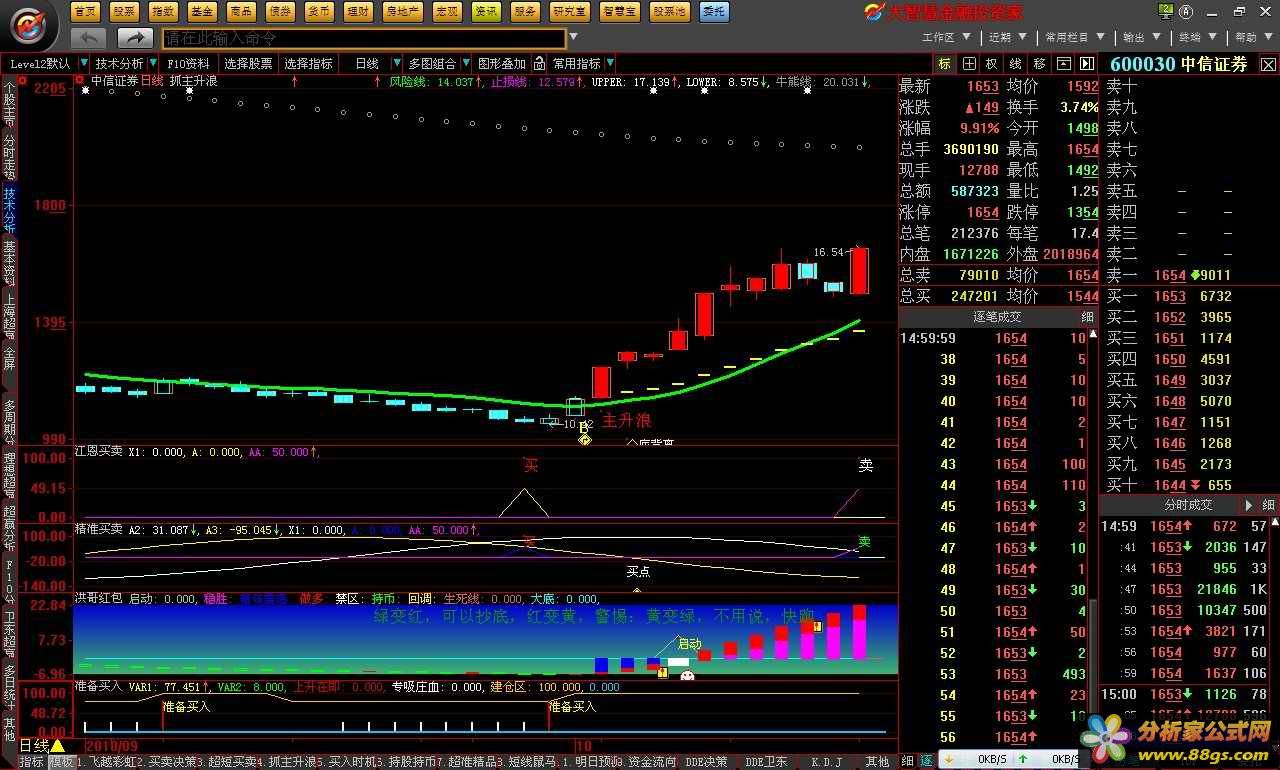The height and width of the screenshot is (770, 1280).
Task: Open the 股票池 toolbar button
Action: point(669,11)
